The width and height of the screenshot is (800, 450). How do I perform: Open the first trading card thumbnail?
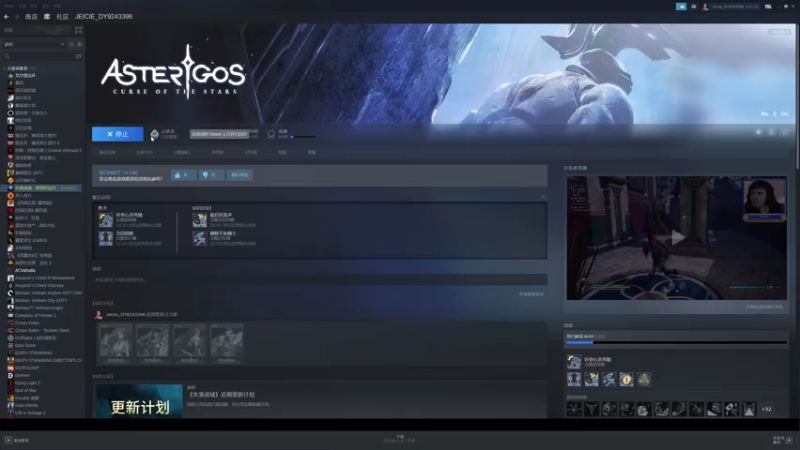pos(115,343)
